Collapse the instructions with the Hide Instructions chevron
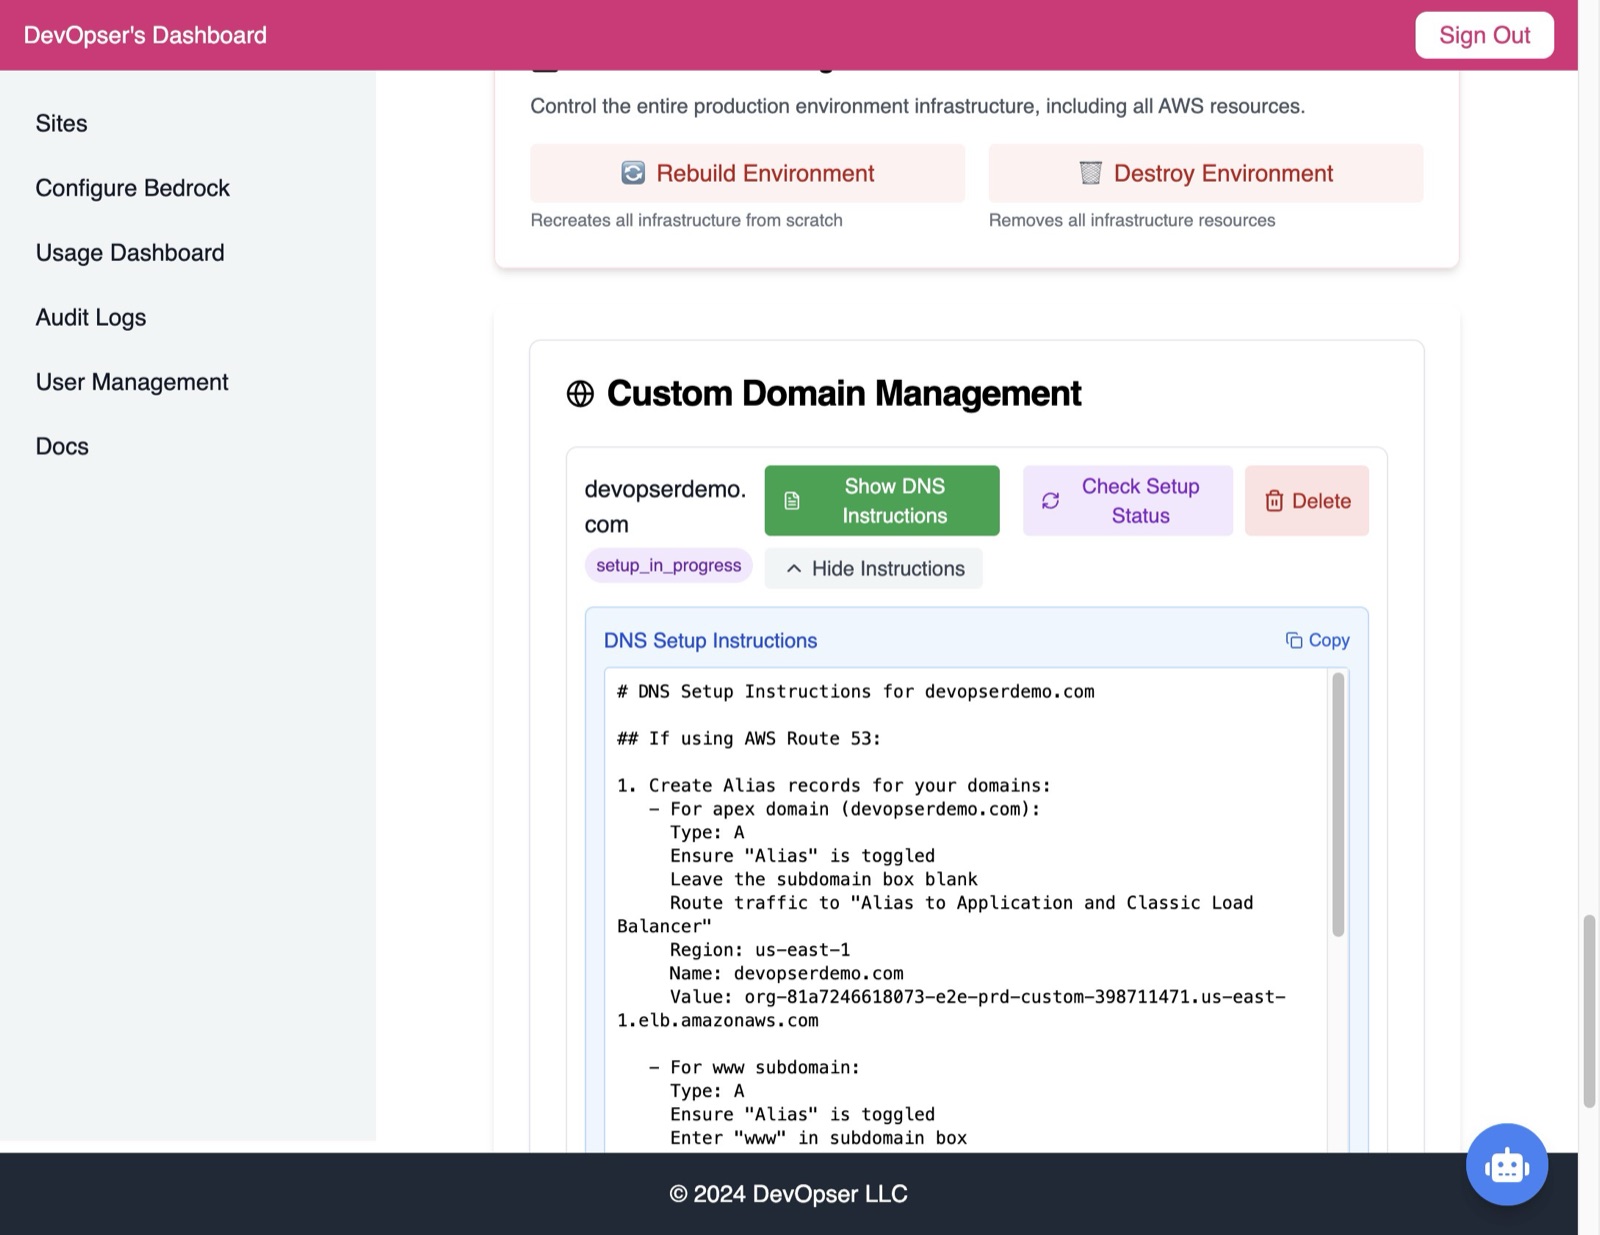1600x1235 pixels. click(794, 568)
